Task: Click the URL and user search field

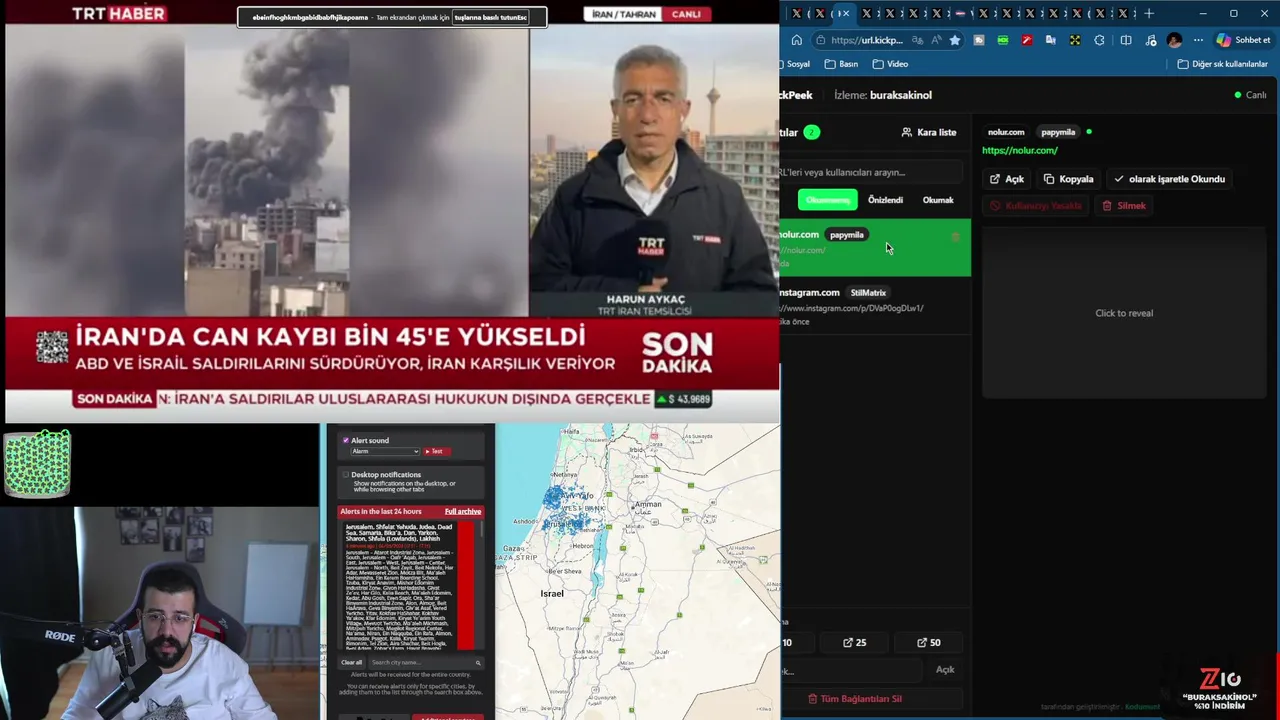Action: pyautogui.click(x=870, y=172)
